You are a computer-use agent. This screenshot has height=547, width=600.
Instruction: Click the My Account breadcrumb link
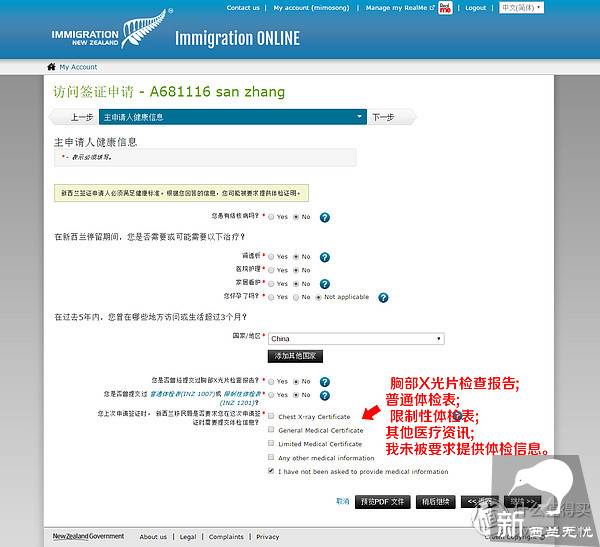[x=78, y=67]
